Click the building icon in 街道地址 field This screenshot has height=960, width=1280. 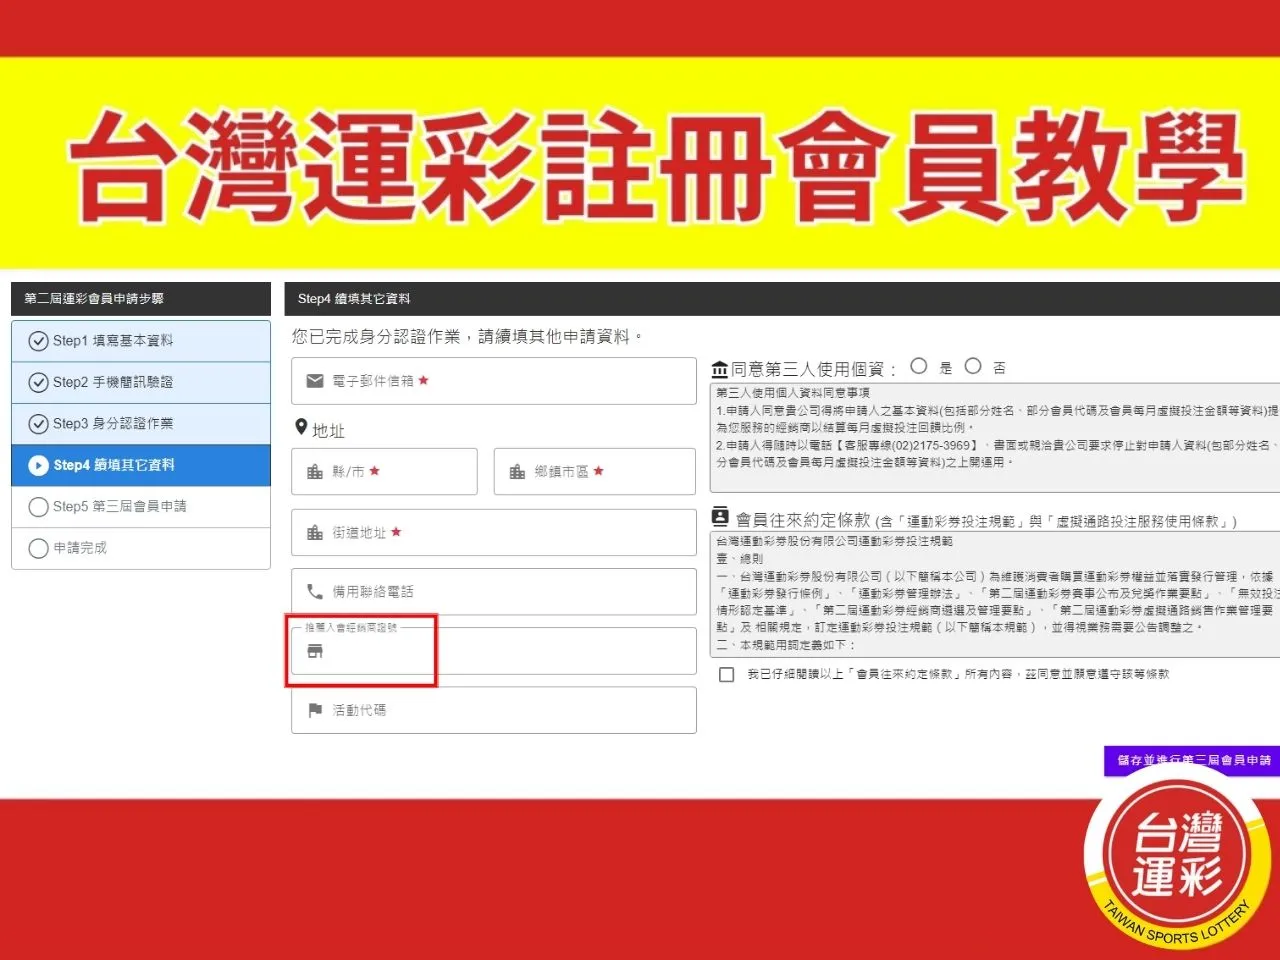tap(315, 532)
